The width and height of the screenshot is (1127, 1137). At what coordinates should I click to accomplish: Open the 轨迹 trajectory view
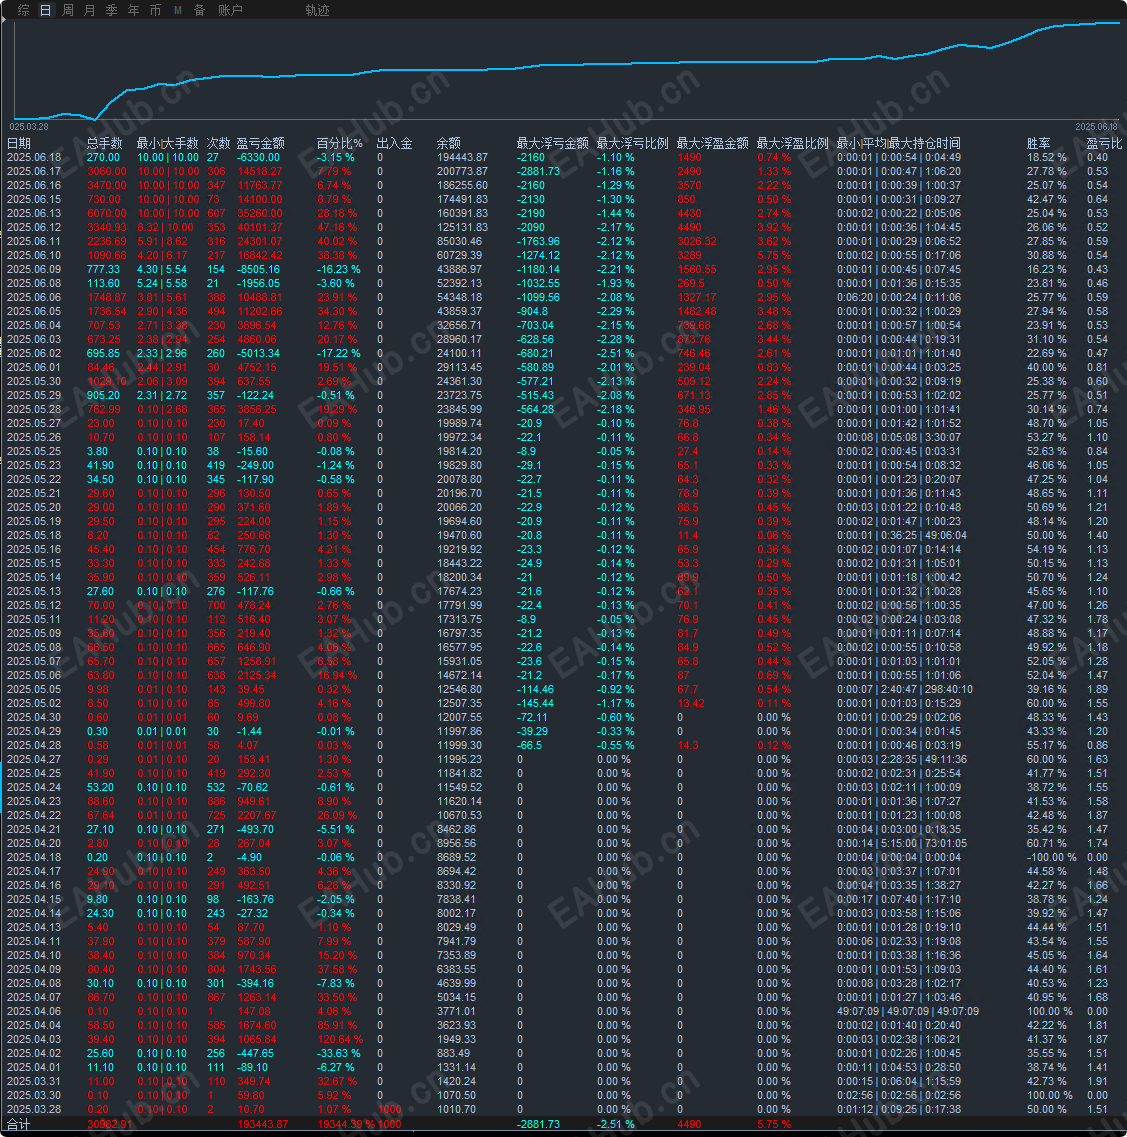pos(317,10)
